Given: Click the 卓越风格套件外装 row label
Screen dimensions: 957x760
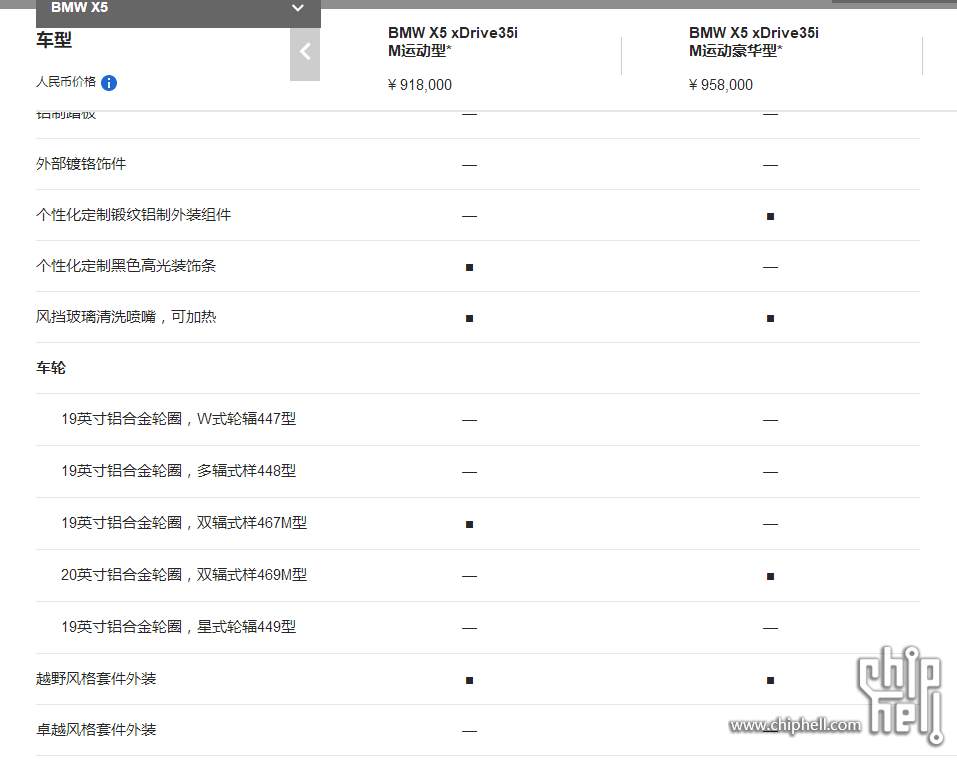Looking at the screenshot, I should coord(96,730).
